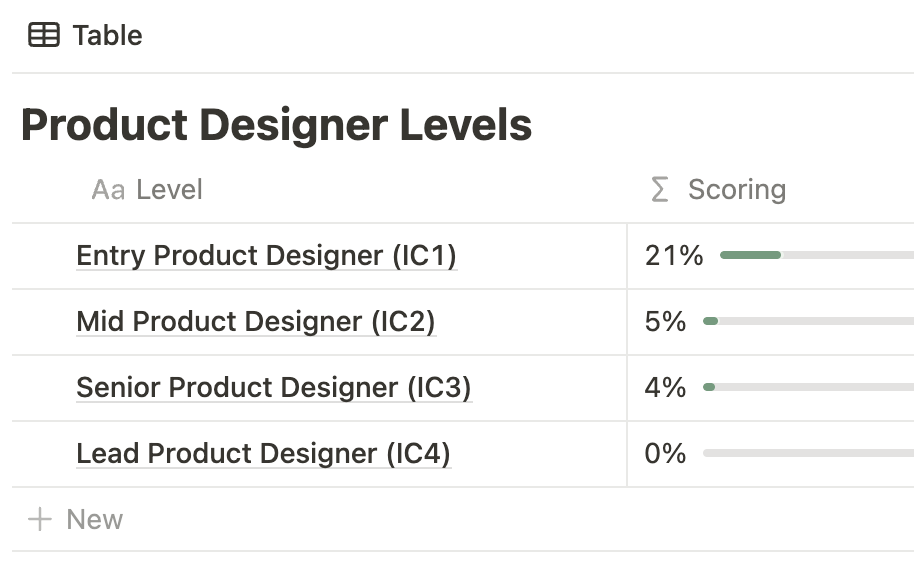Screen dimensions: 914x568
Task: Open the Scoring column header menu
Action: tap(736, 190)
